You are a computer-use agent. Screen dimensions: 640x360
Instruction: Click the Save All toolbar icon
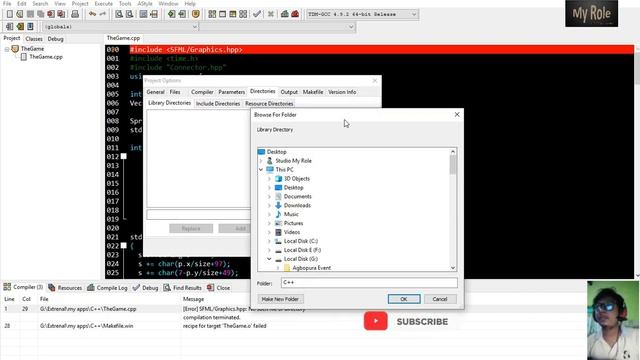40,14
